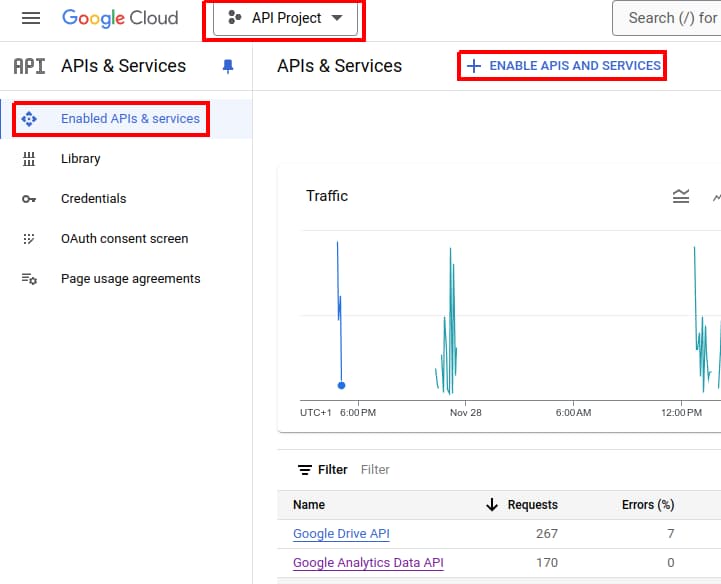Click the Library icon in sidebar

tap(29, 159)
